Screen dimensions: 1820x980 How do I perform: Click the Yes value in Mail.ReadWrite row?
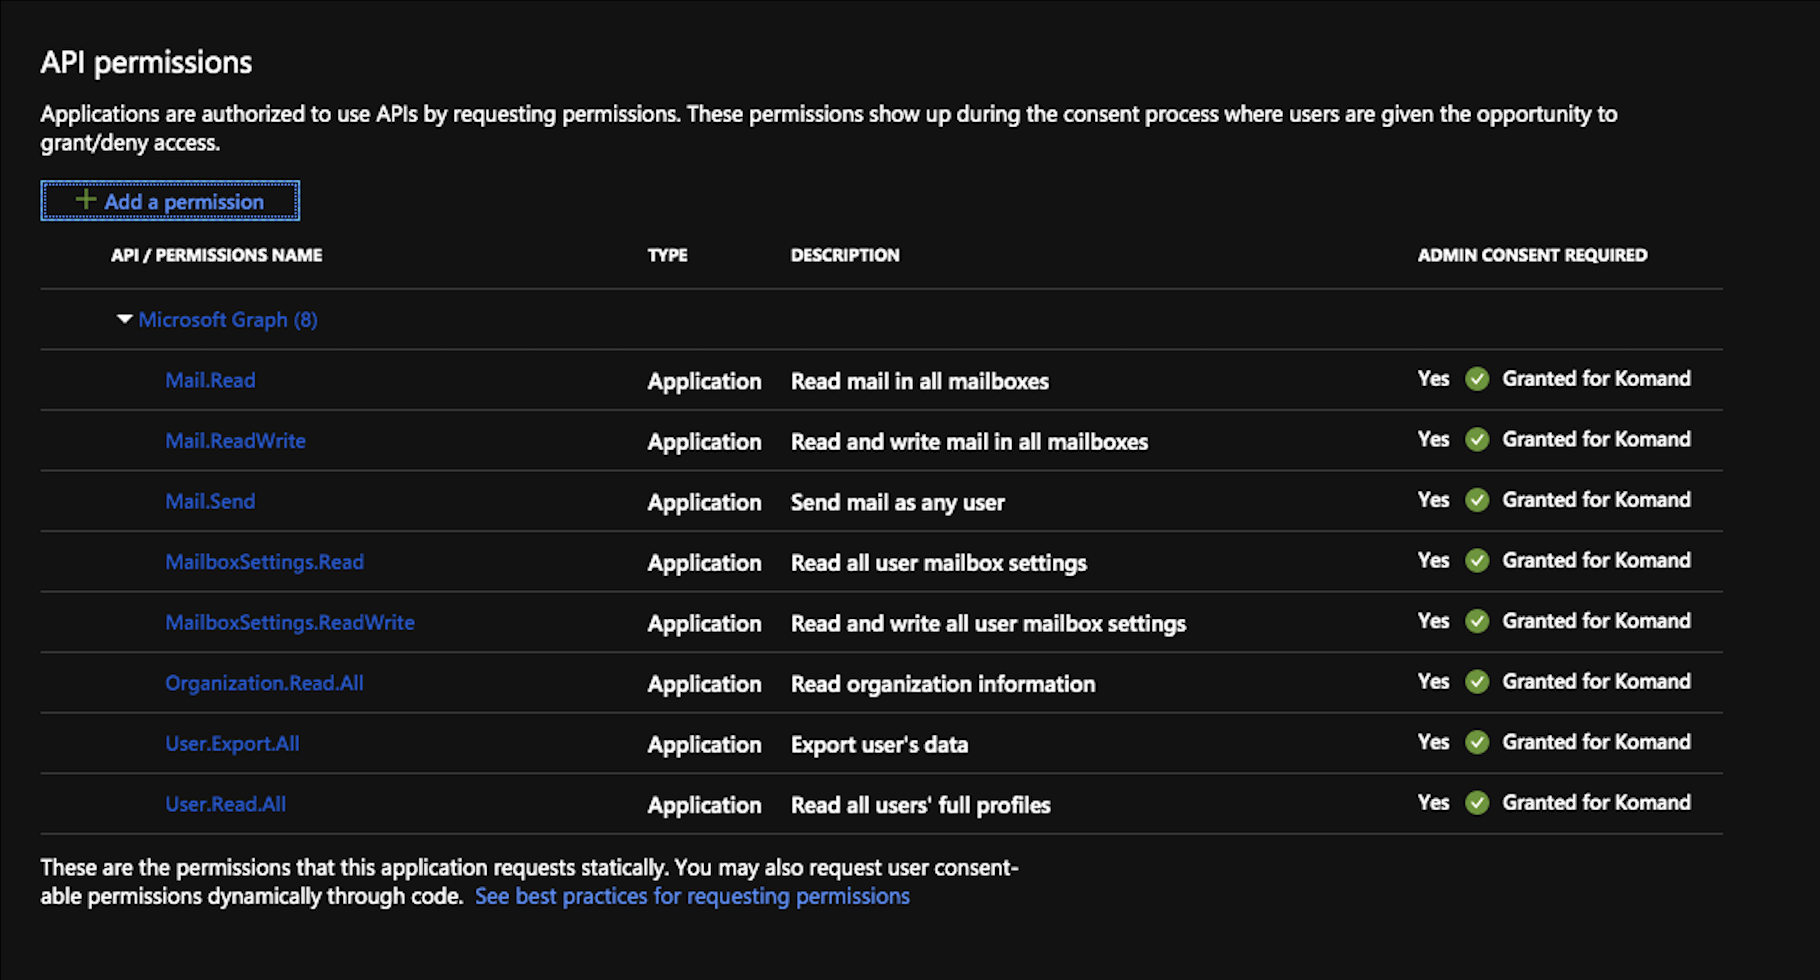click(x=1433, y=440)
